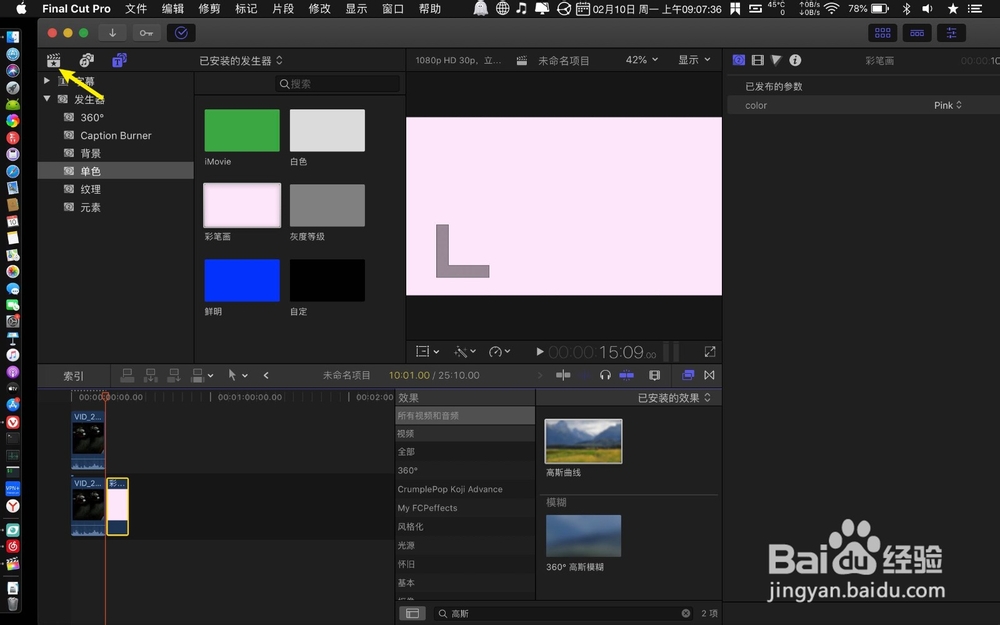Open the 已安装的发生器 popup menu

click(241, 61)
